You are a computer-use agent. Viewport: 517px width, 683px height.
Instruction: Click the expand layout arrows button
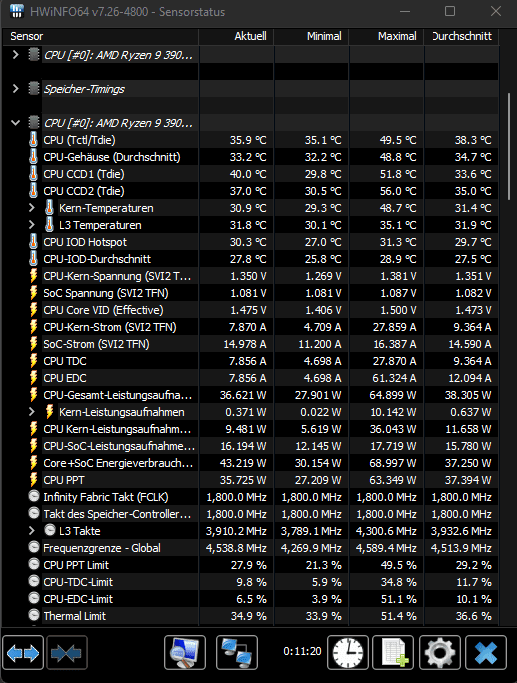23,652
